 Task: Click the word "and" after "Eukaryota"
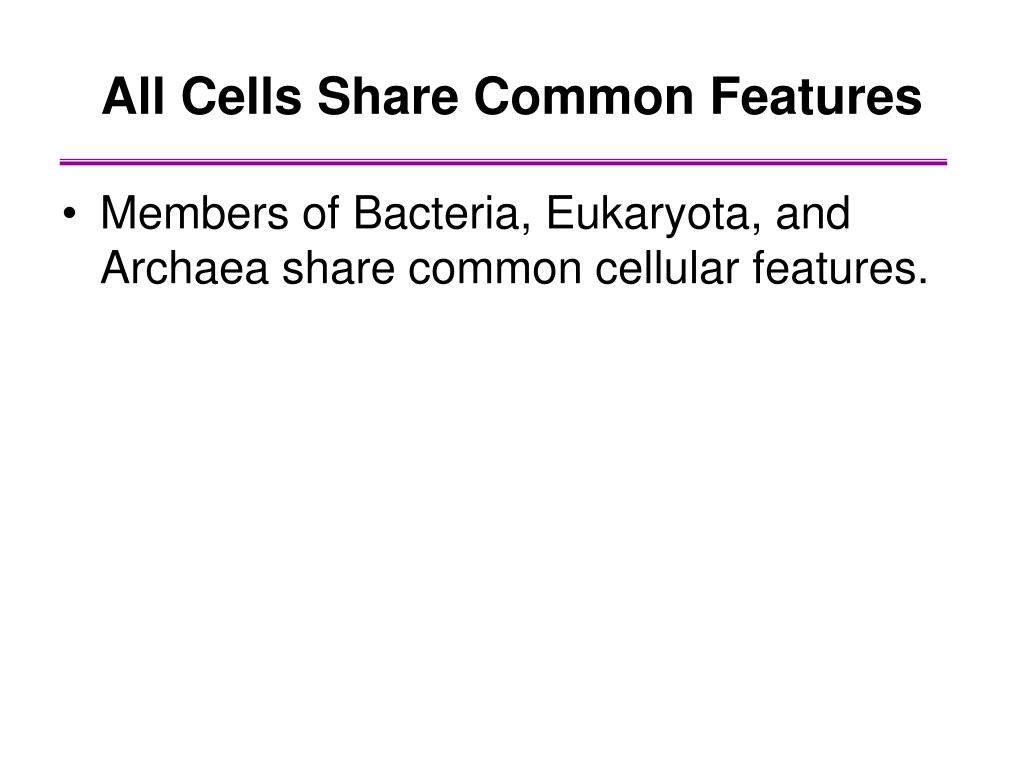coord(812,213)
